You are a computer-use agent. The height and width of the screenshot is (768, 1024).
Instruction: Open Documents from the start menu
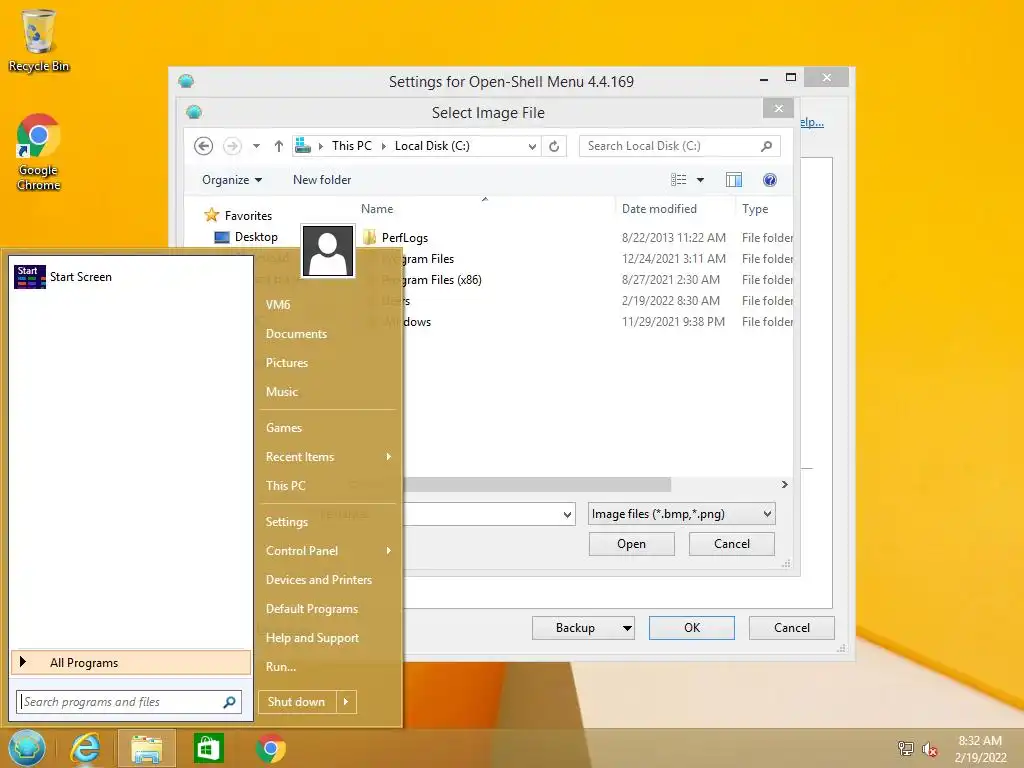tap(296, 334)
